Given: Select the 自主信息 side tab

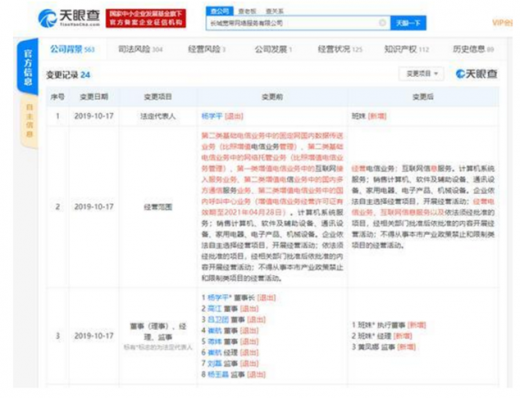Looking at the screenshot, I should coord(29,121).
